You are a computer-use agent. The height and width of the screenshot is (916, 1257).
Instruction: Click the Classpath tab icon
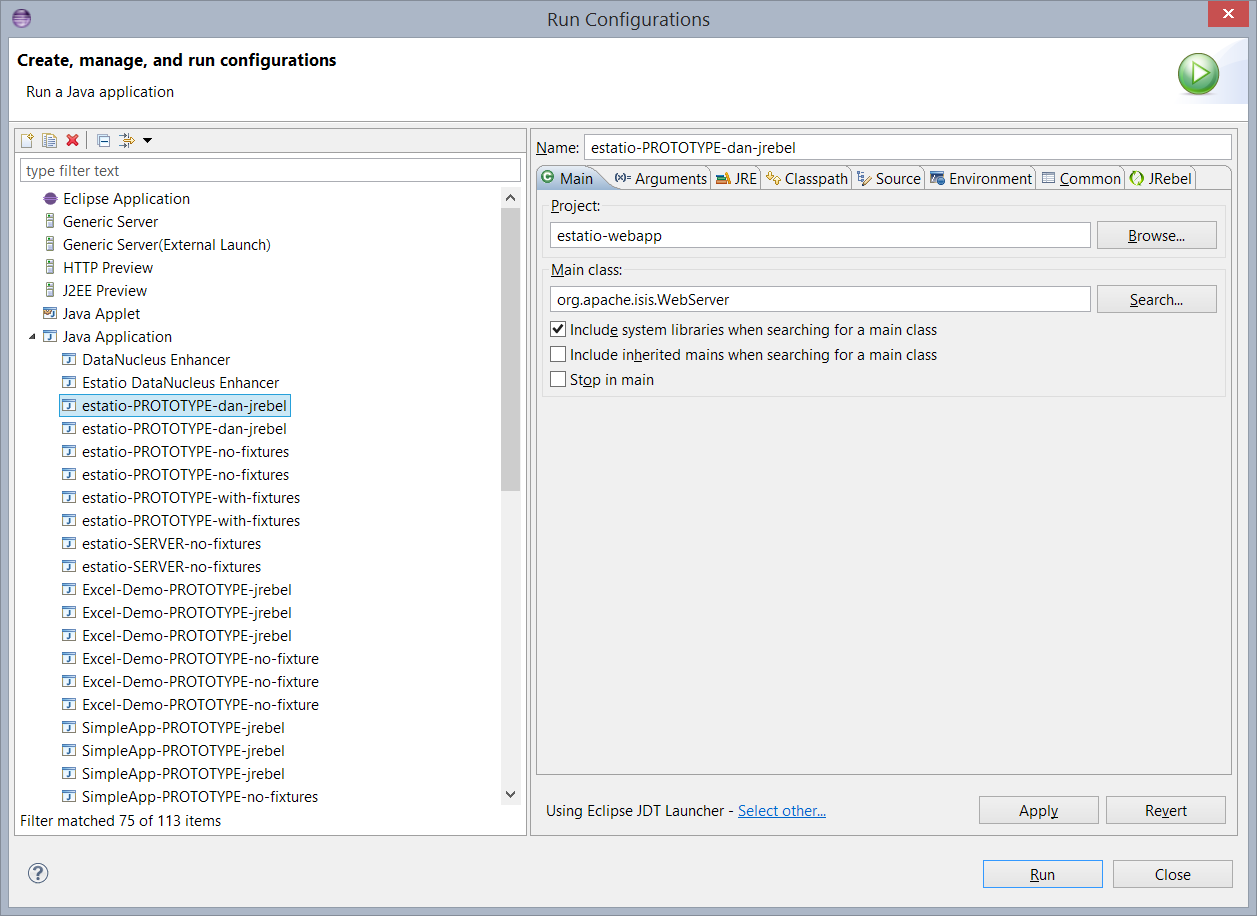click(x=773, y=179)
